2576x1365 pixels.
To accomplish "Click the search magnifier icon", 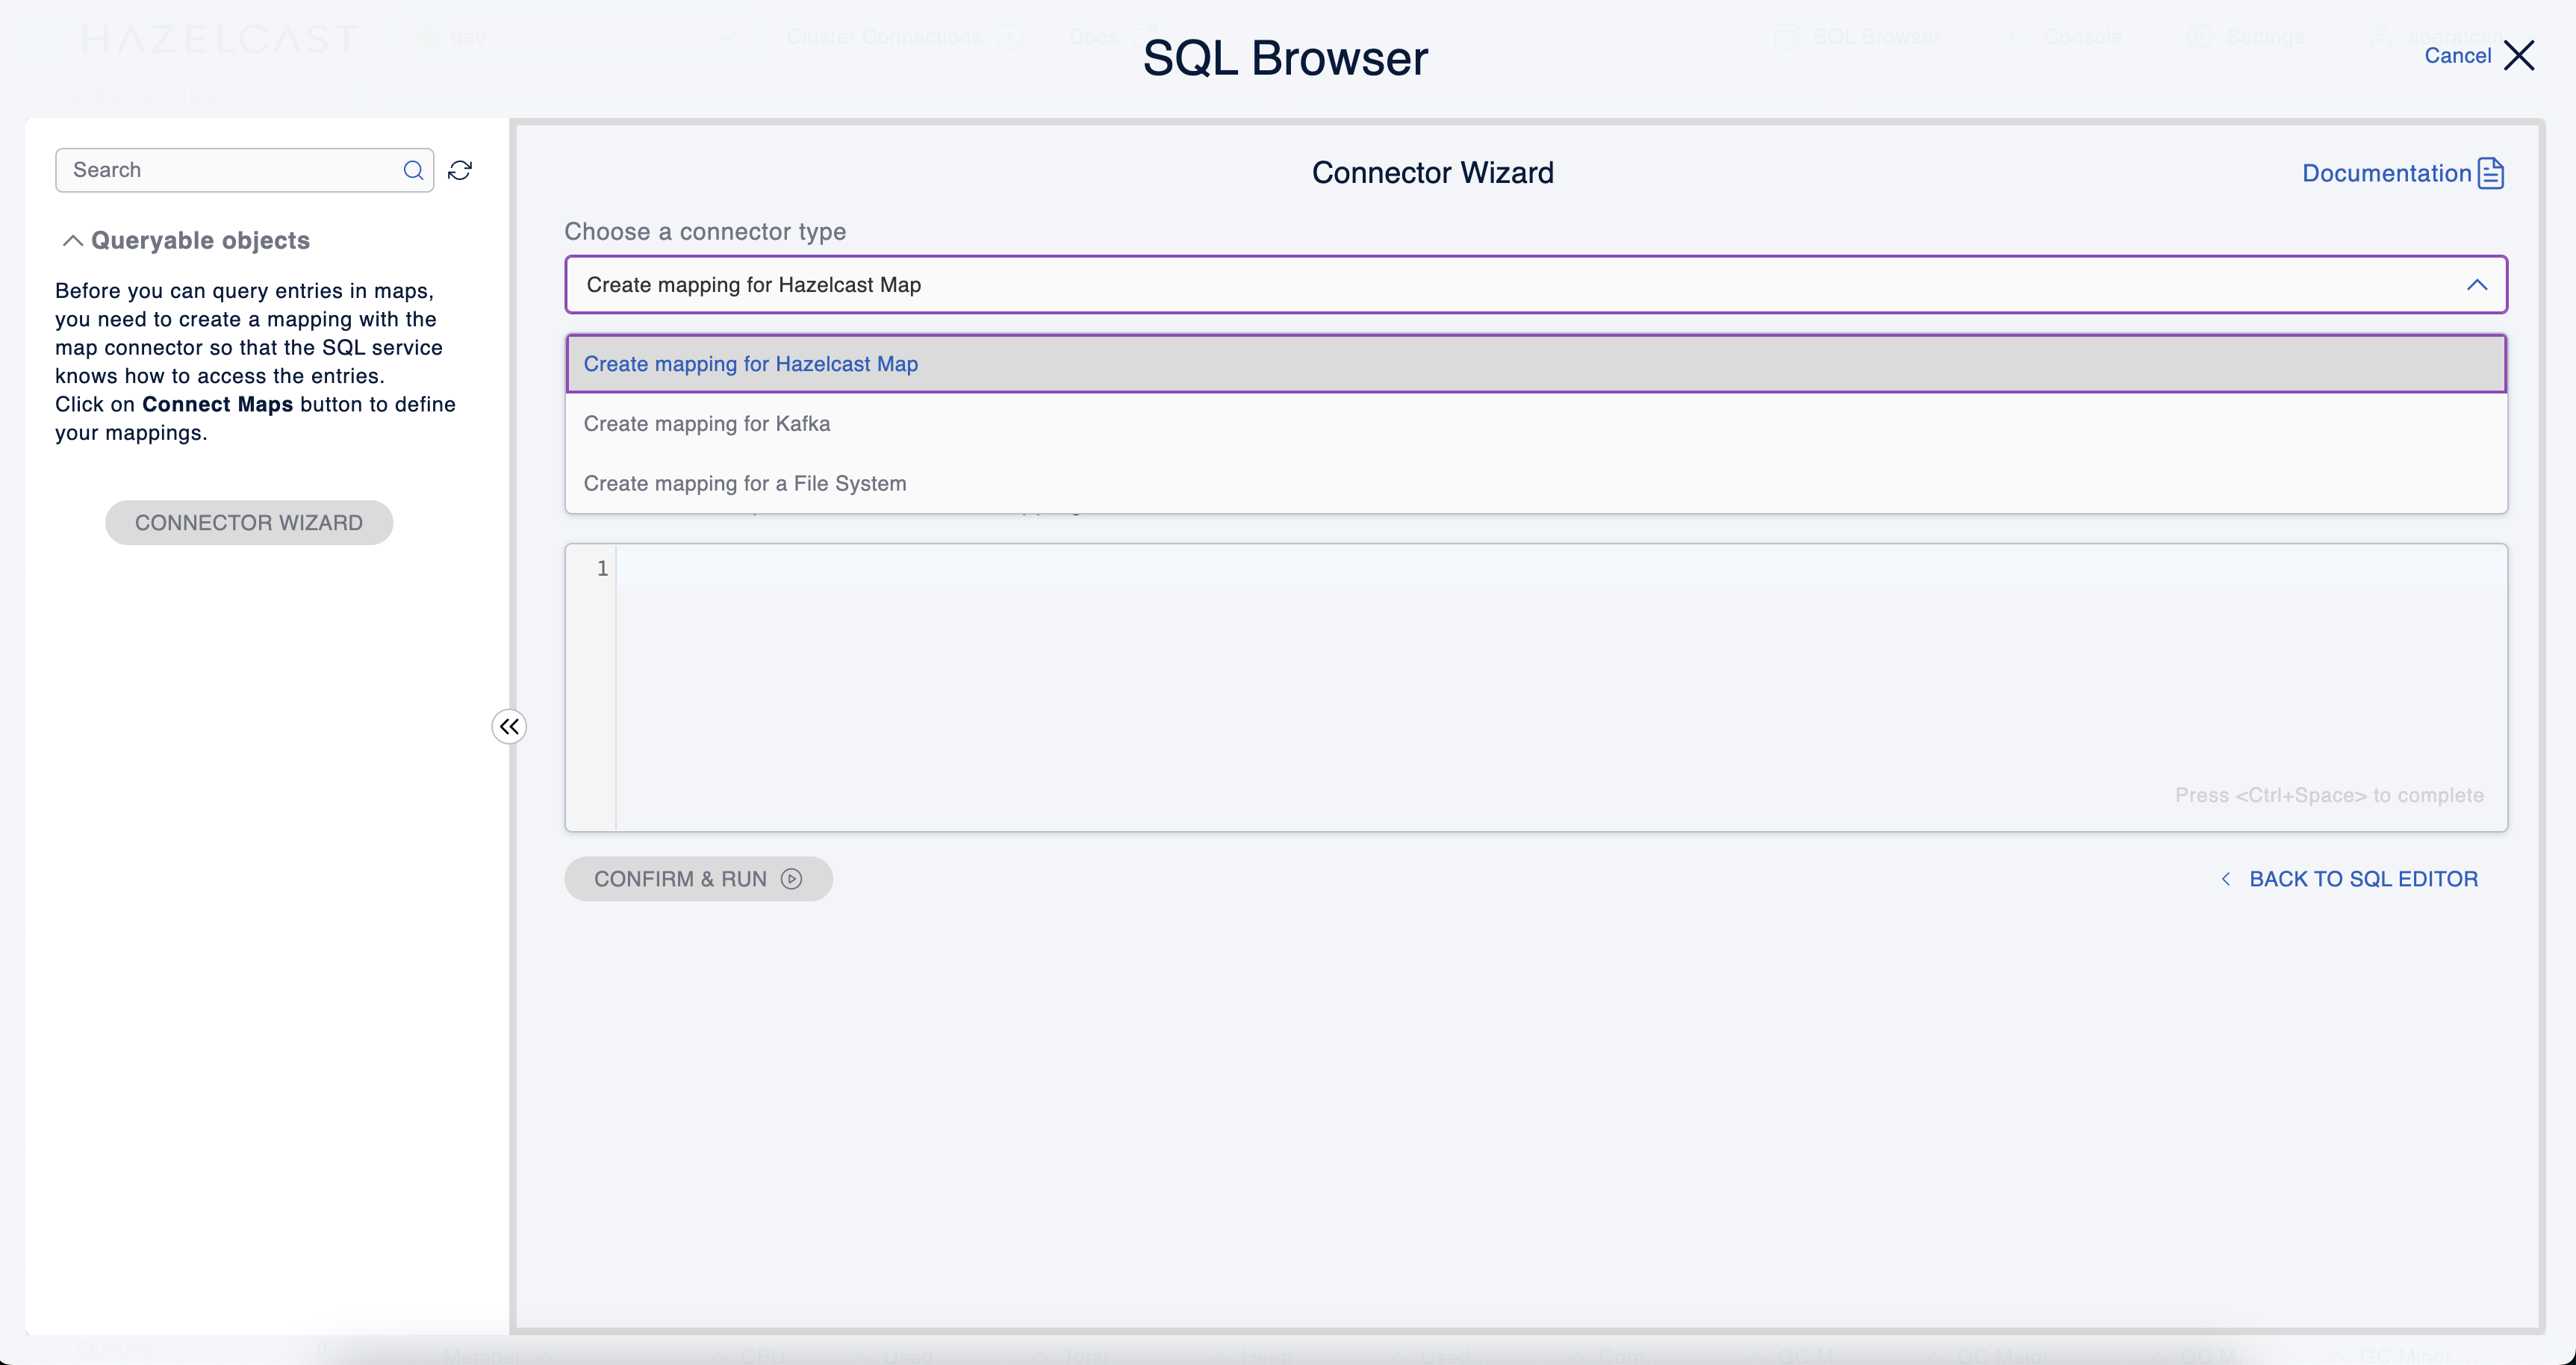I will (413, 170).
